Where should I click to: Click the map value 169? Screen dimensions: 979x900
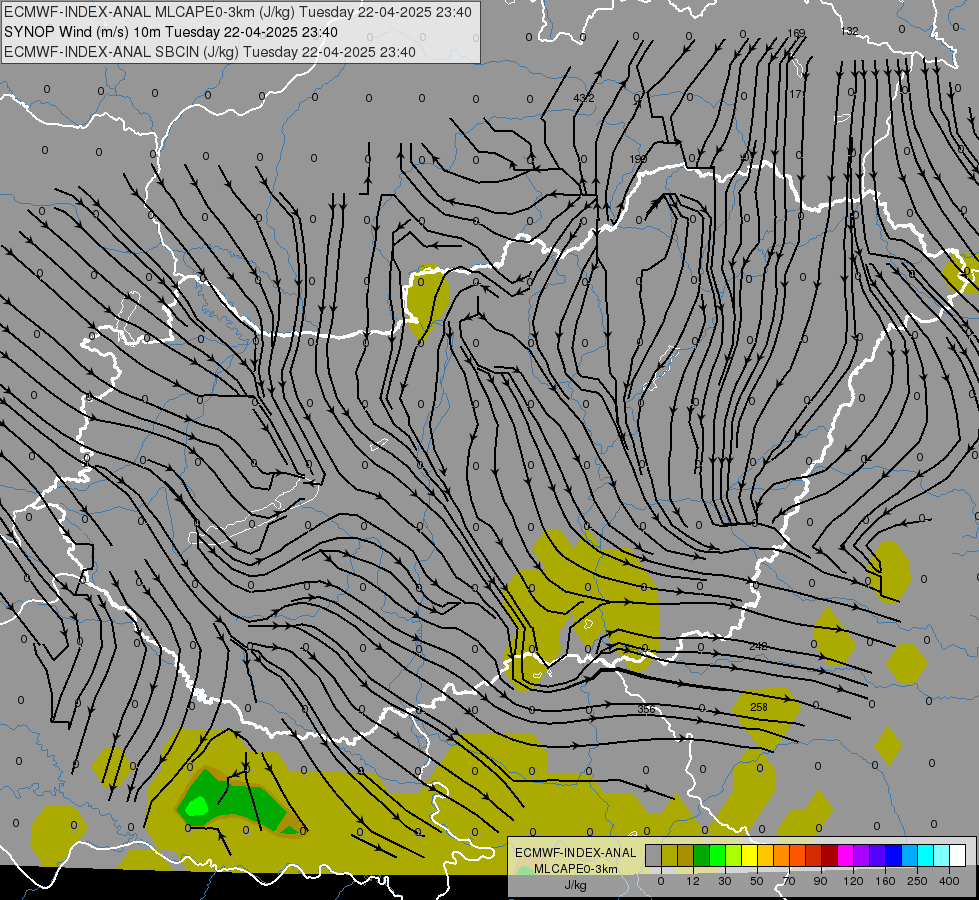tap(796, 33)
